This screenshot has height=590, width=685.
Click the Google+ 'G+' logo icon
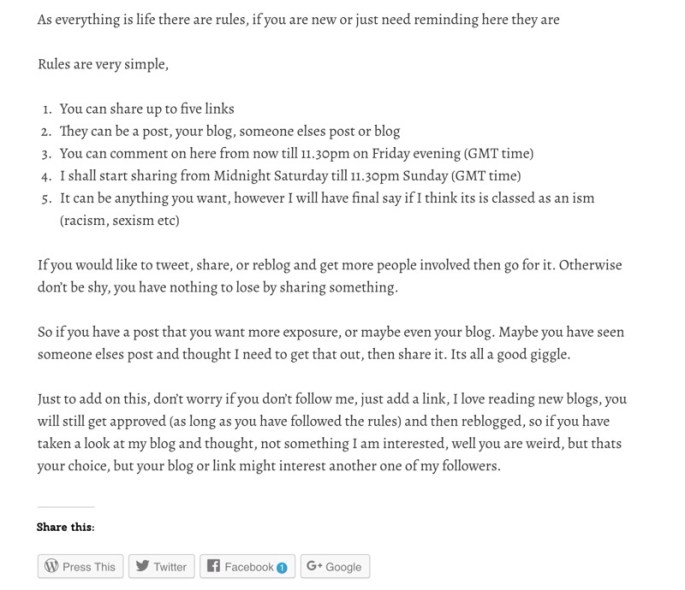(314, 566)
